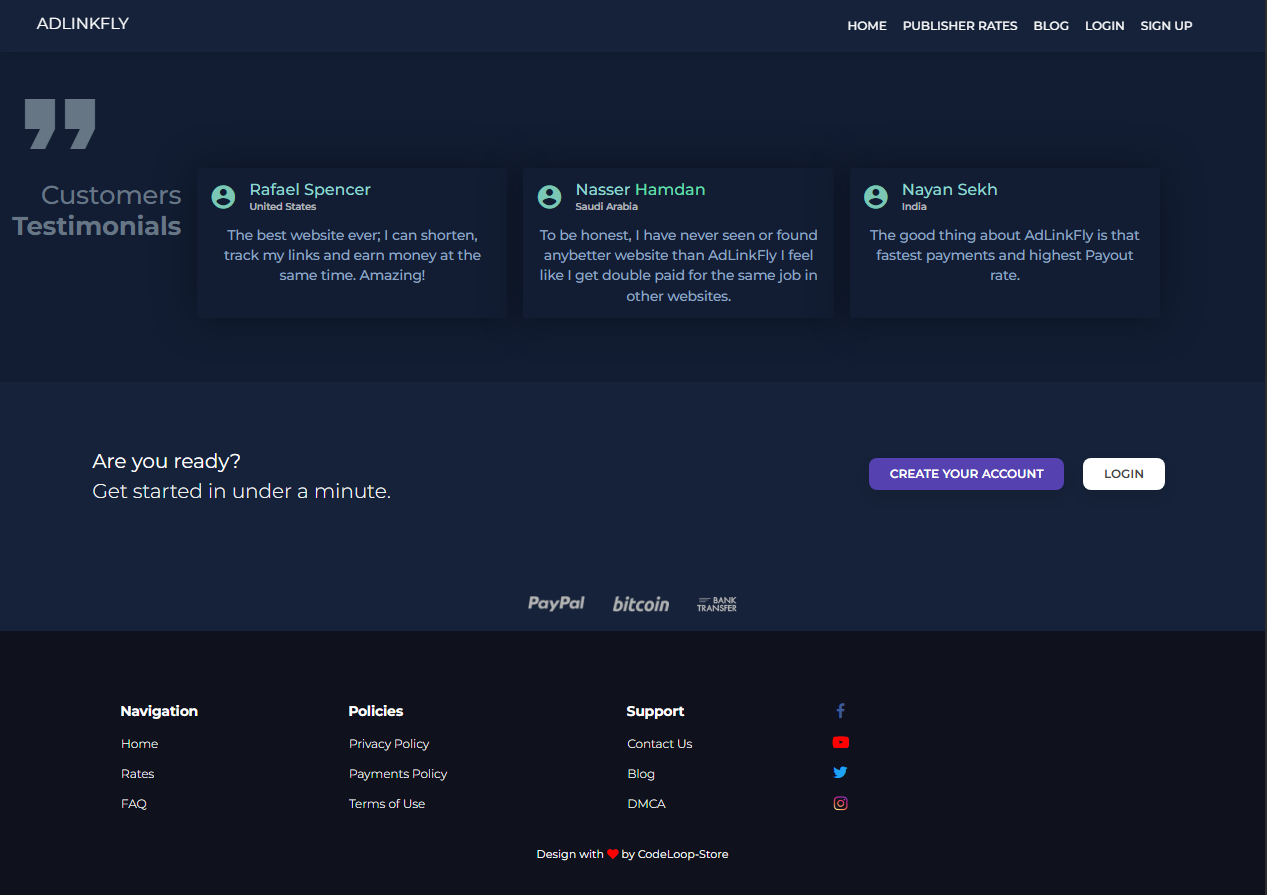Click the 'fastest payments' testimonial text
1267x895 pixels.
click(1005, 255)
